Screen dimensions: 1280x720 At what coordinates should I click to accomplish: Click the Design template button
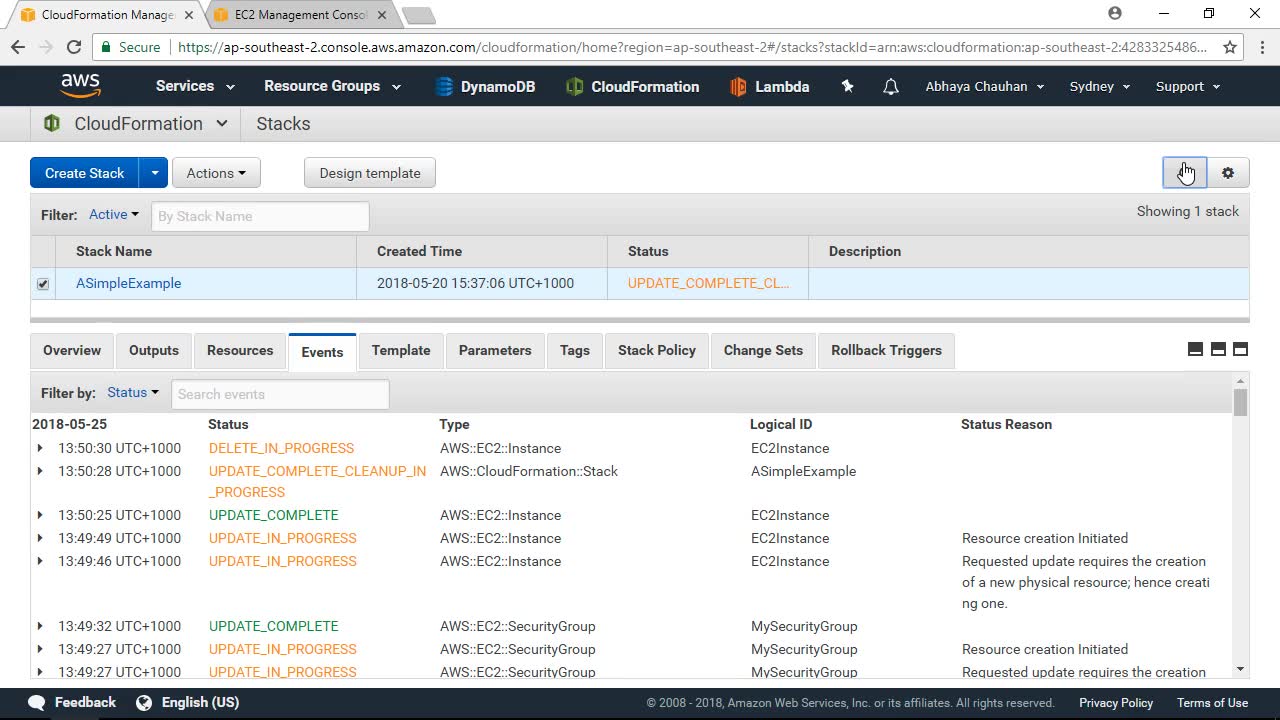(370, 173)
